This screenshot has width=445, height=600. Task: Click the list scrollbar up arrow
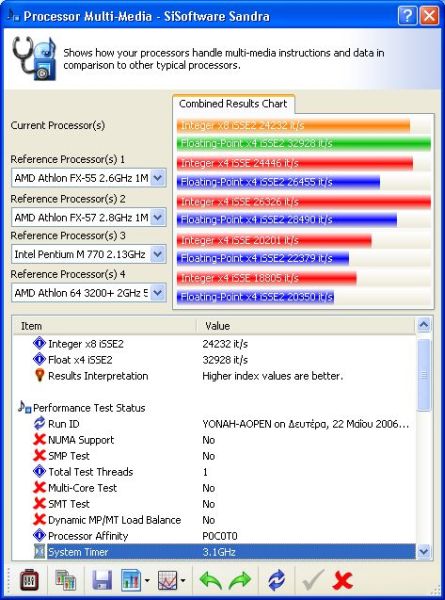coord(424,325)
